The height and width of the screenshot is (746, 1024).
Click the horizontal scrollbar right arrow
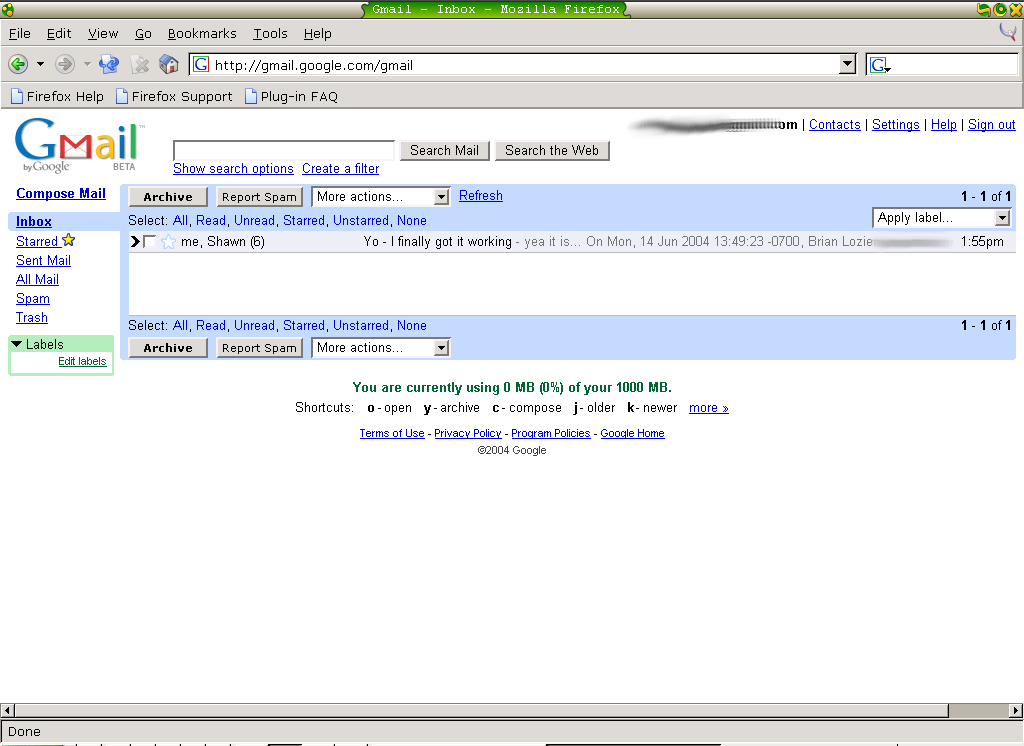point(1016,710)
